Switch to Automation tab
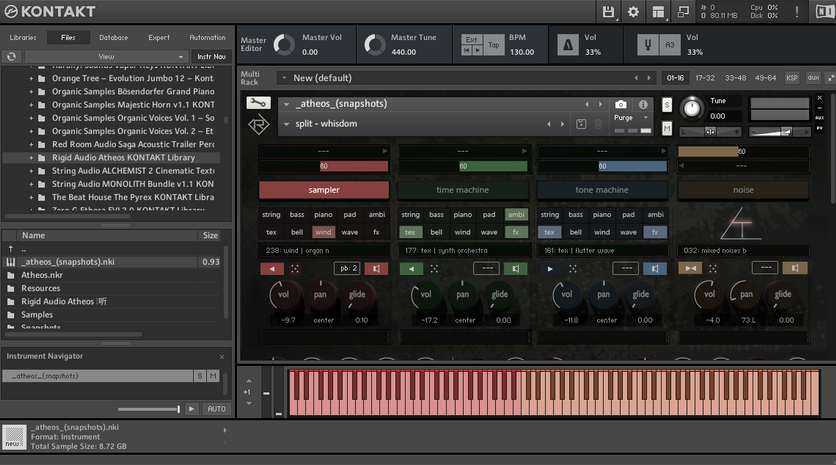836x465 pixels. coord(207,38)
